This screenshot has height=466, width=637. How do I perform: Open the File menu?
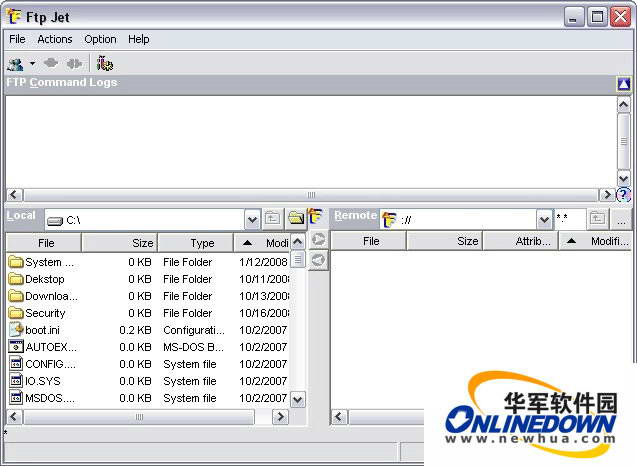coord(17,39)
